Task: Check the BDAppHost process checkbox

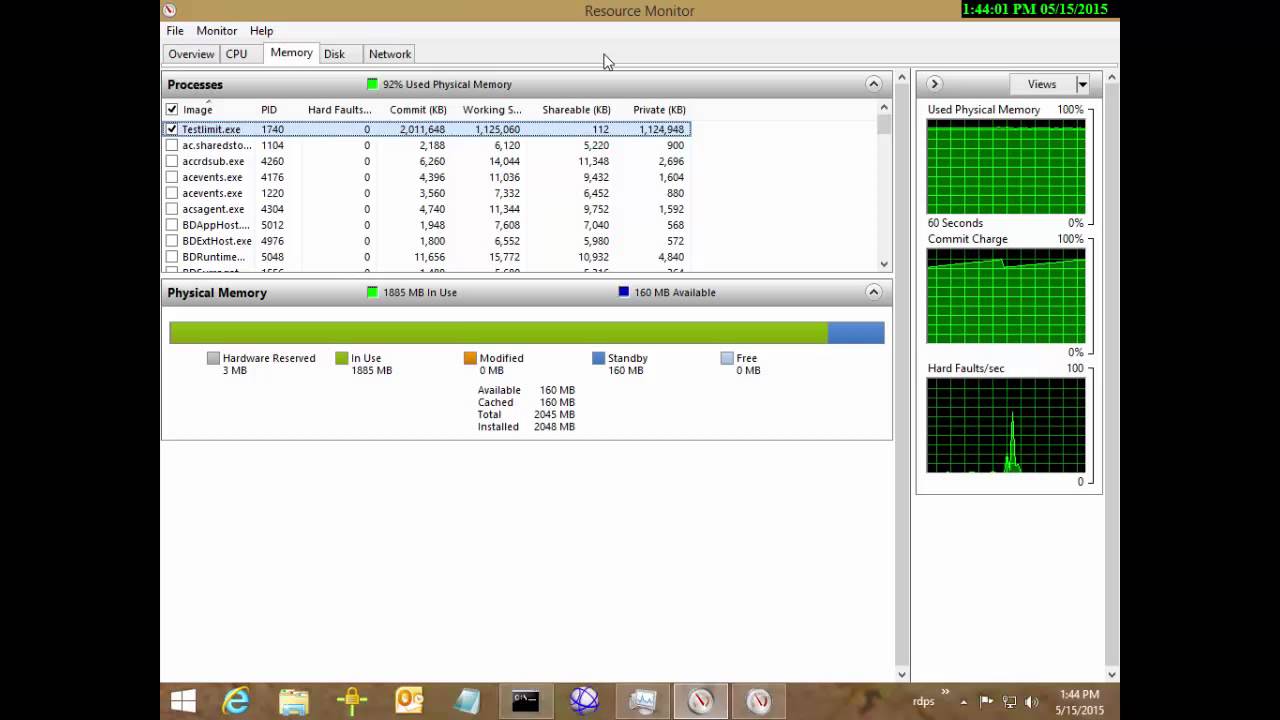Action: click(x=172, y=225)
